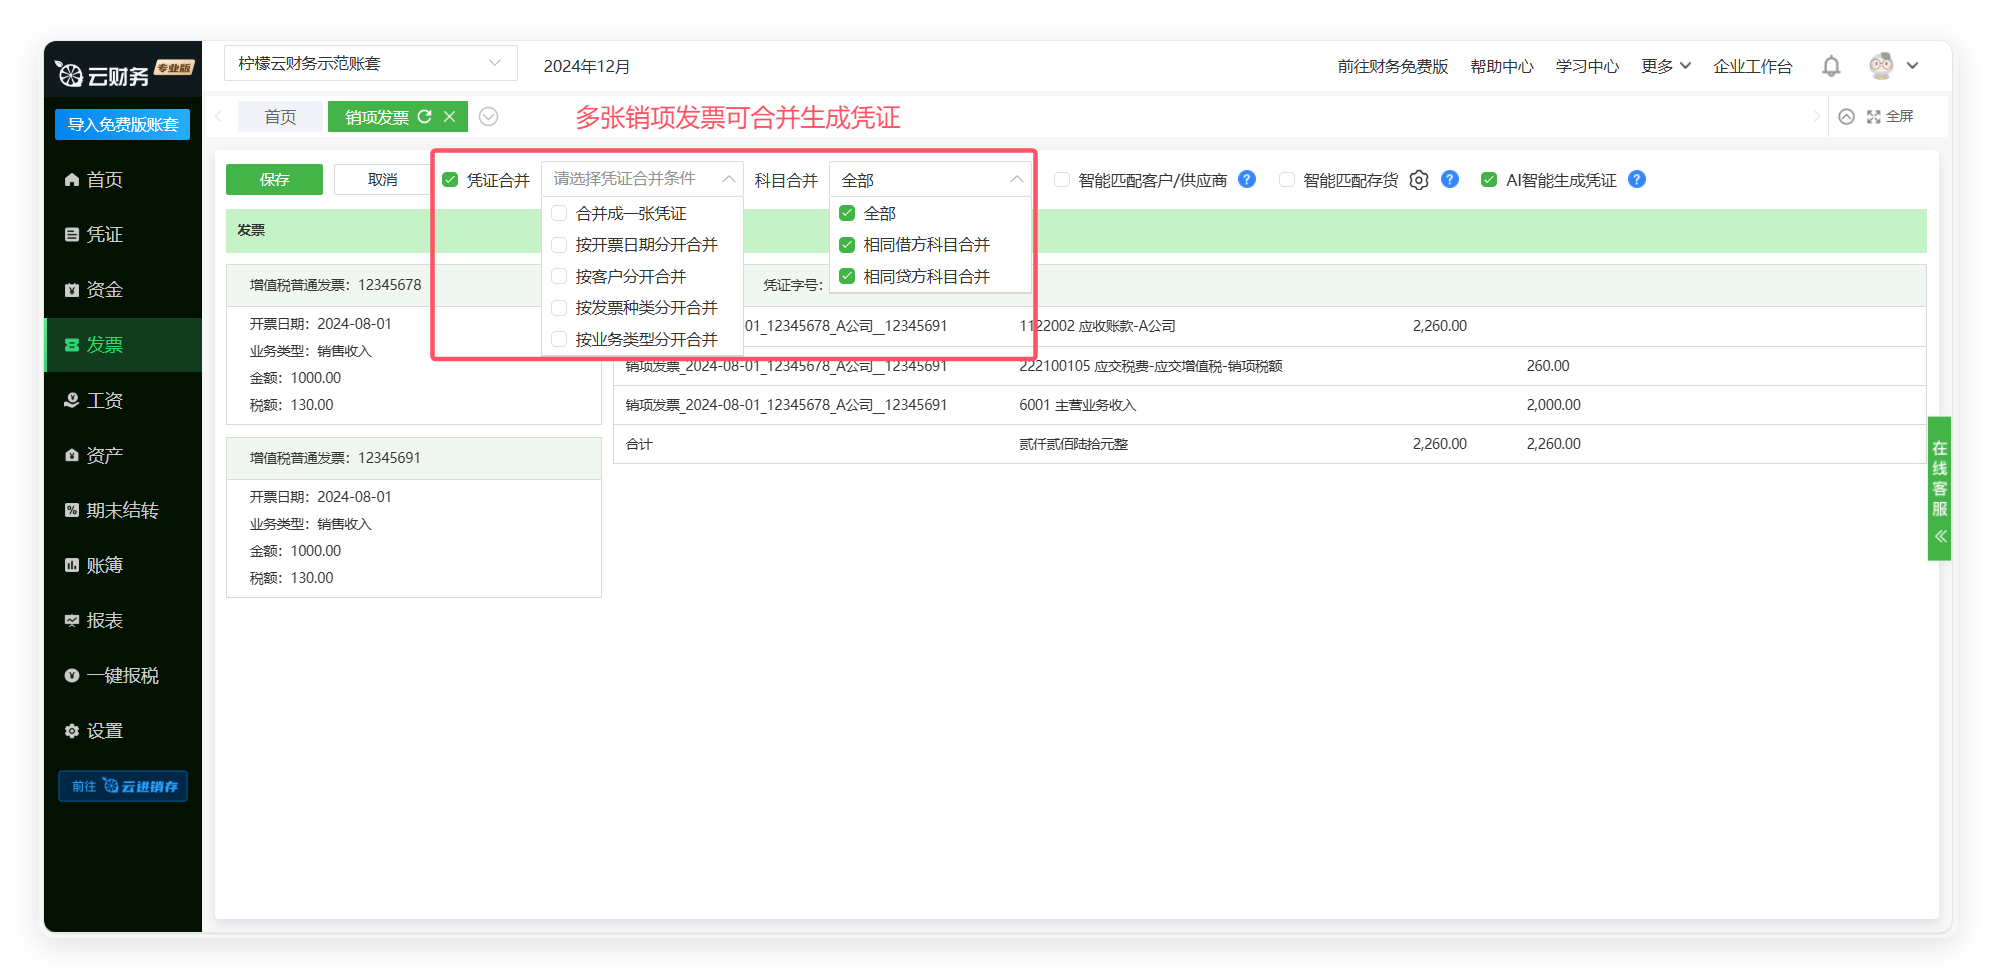Click the green 保存 button

pos(274,180)
